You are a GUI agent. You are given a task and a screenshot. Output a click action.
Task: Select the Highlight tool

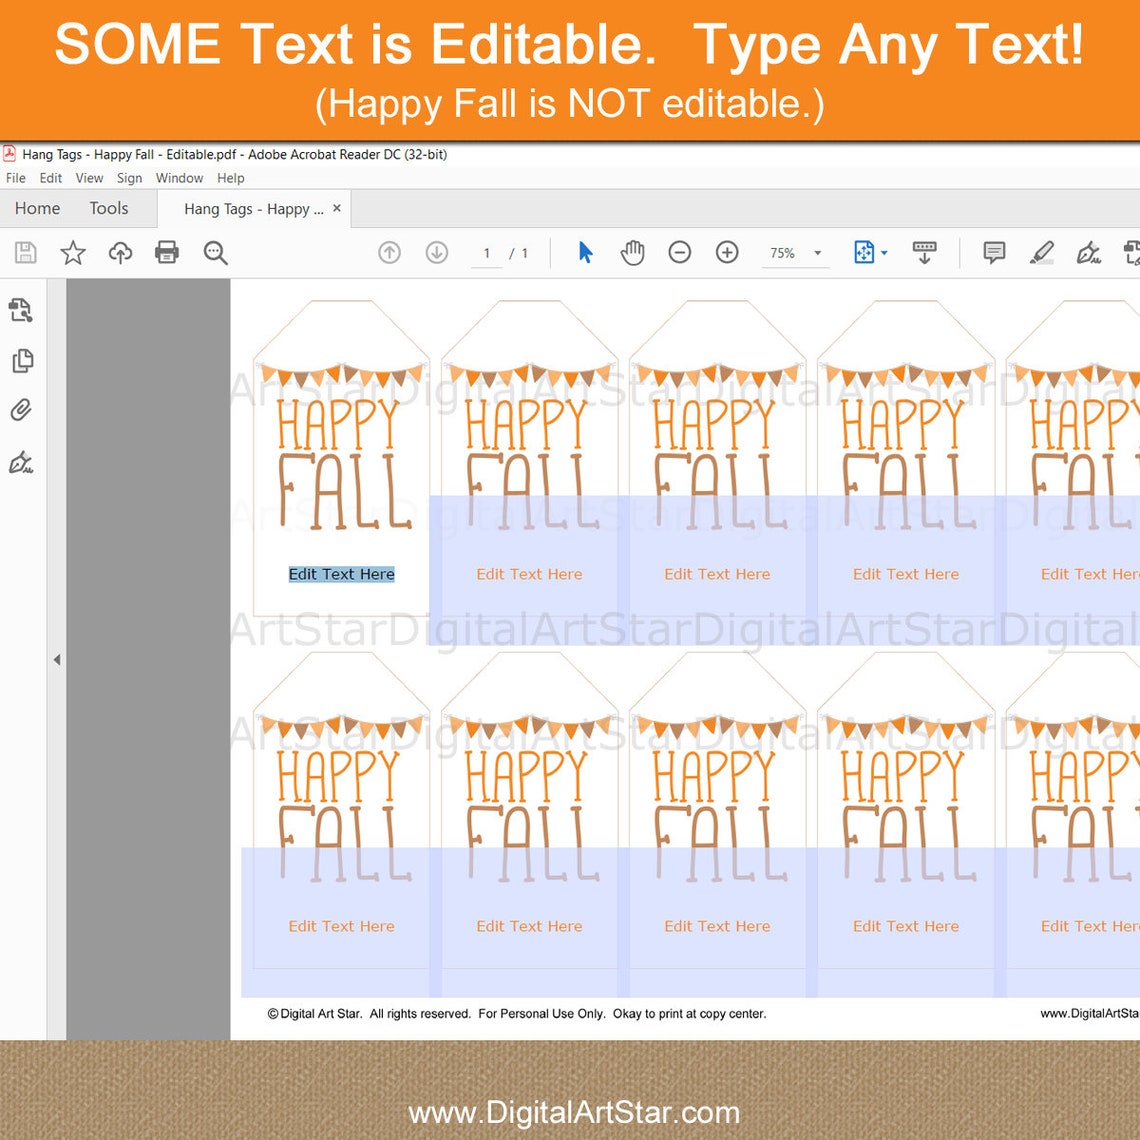pos(1040,252)
